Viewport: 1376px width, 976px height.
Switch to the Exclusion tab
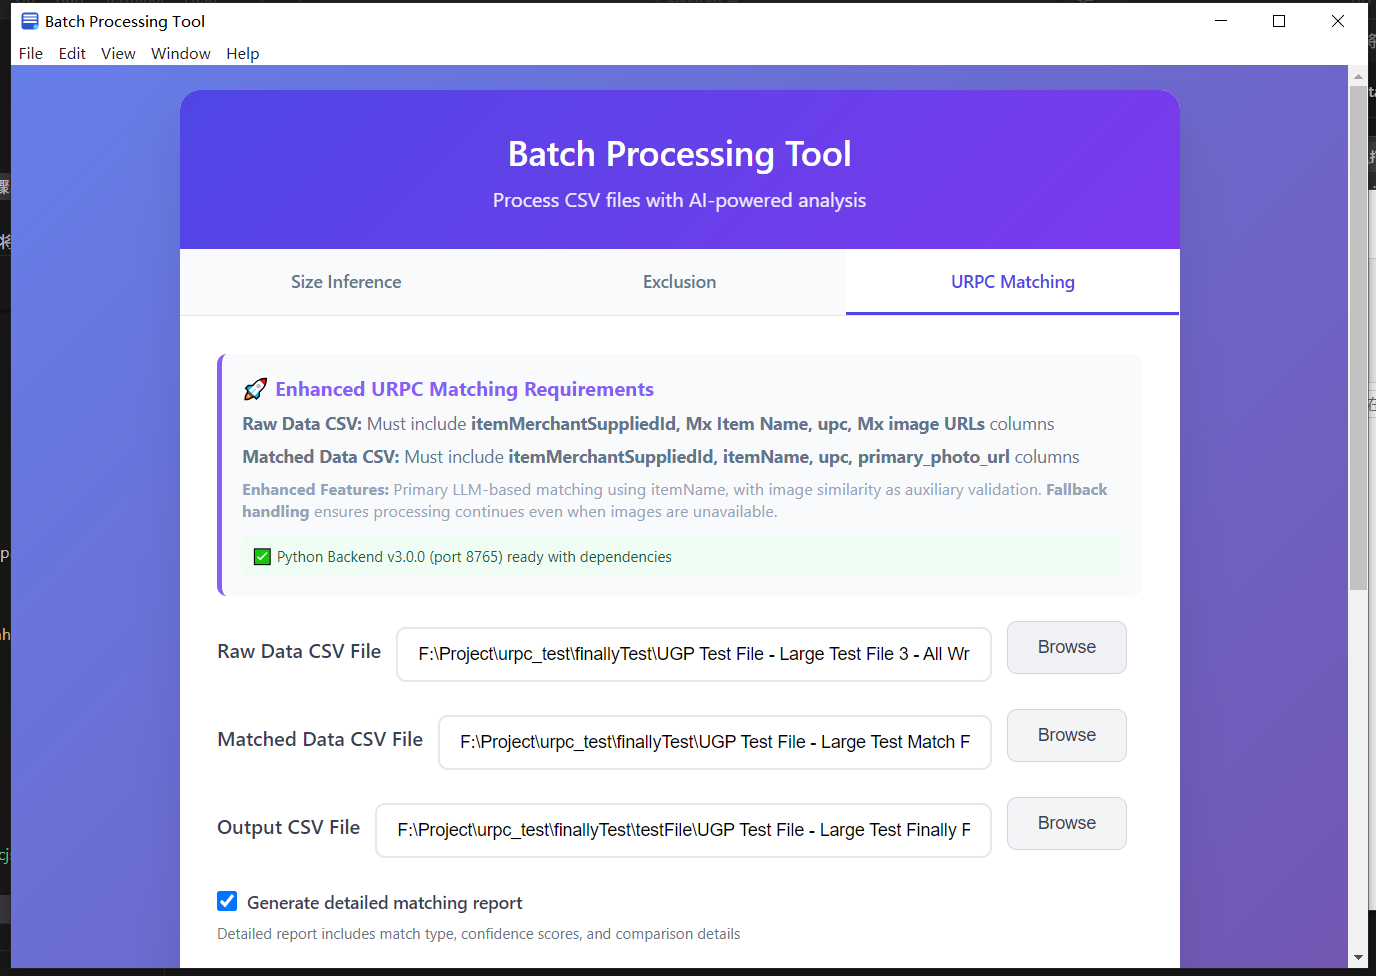(679, 281)
